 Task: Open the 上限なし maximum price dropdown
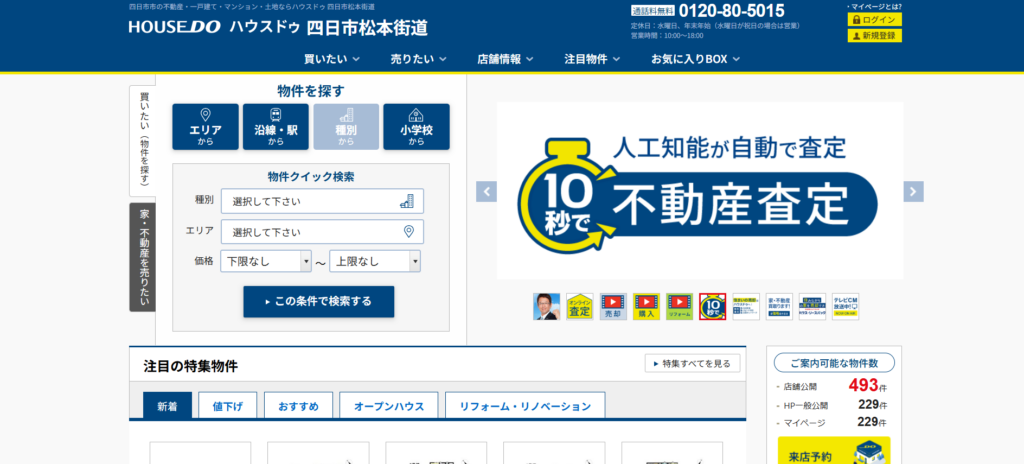(375, 261)
